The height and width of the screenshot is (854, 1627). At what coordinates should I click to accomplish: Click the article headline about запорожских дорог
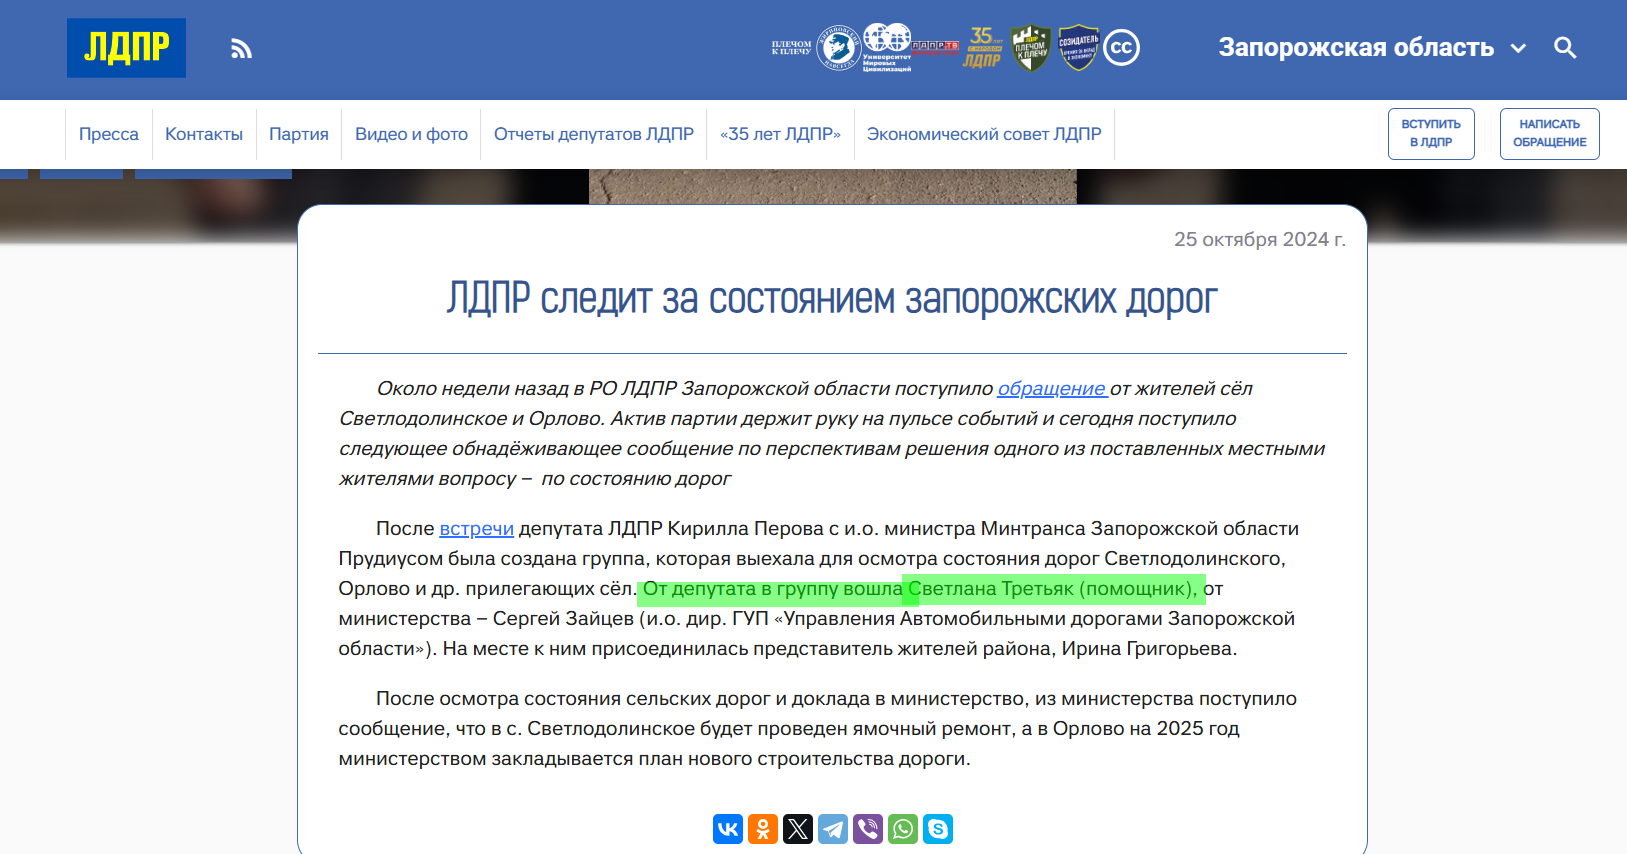coord(832,299)
